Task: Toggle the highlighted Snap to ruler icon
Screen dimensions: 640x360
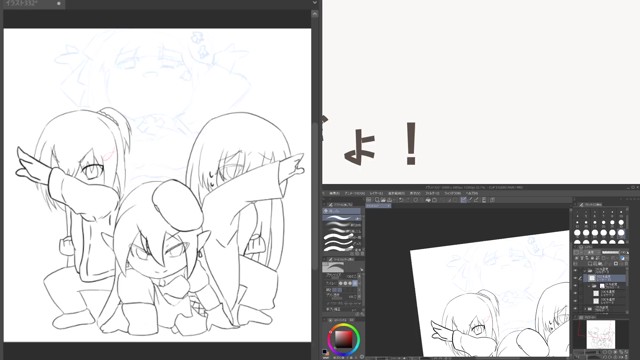Action: (463, 200)
